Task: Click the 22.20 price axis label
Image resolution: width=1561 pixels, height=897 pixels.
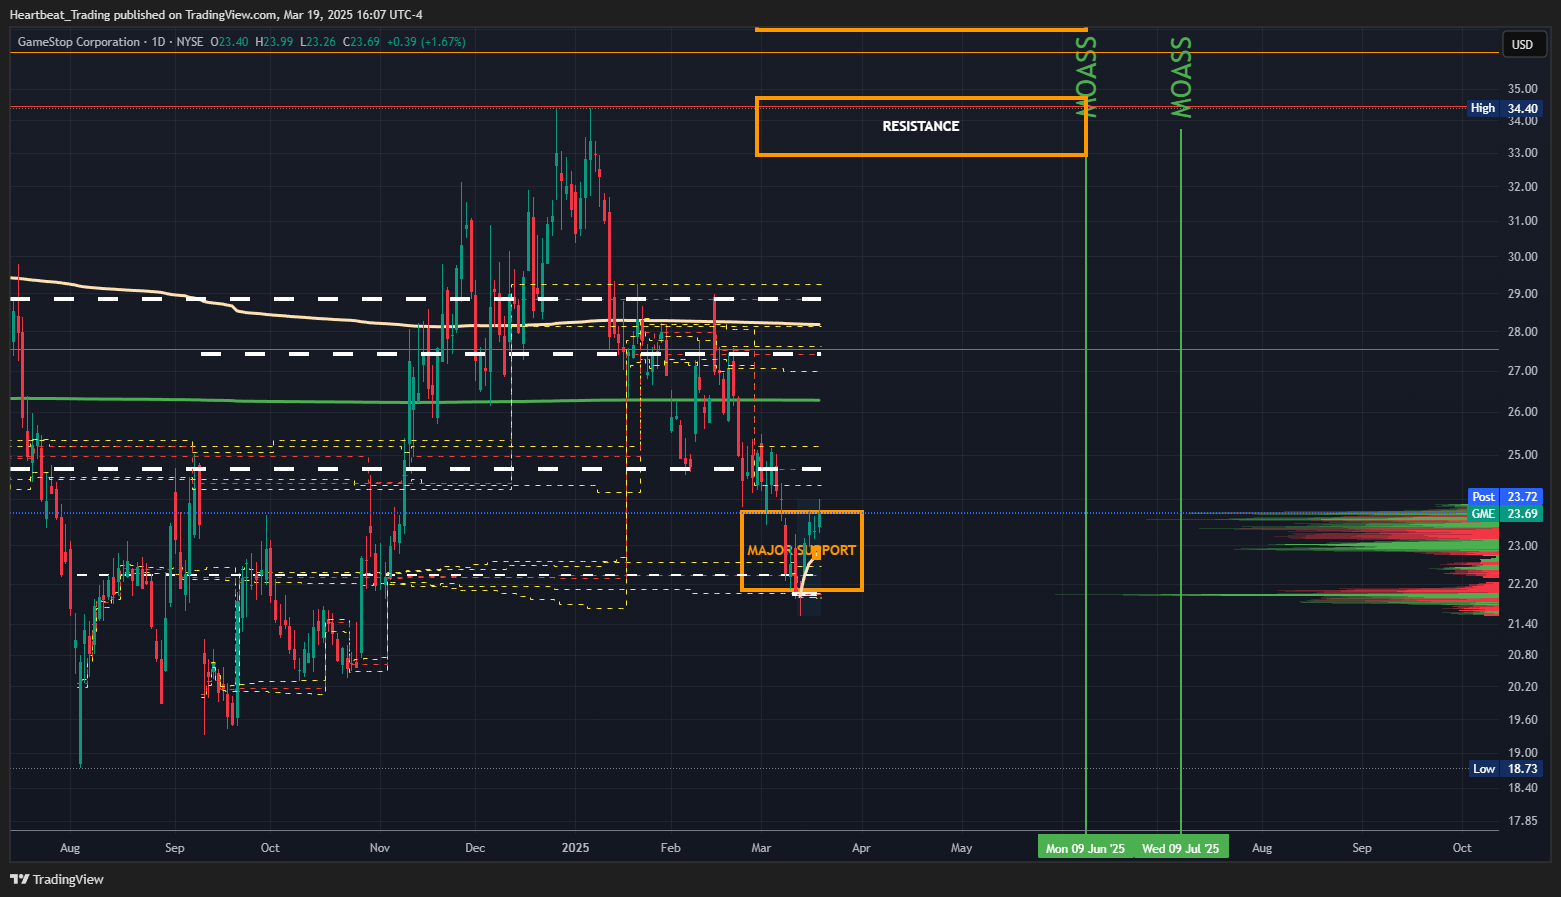Action: click(1522, 584)
